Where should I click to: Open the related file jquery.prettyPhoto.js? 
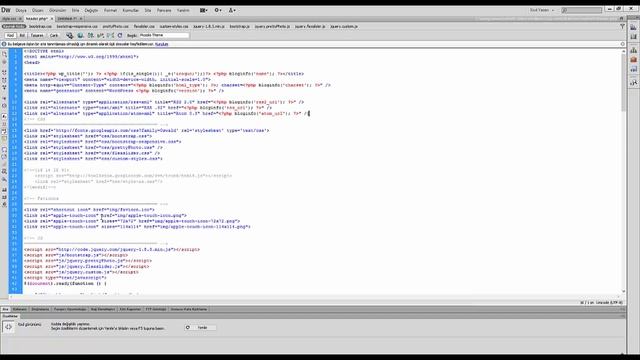point(272,27)
